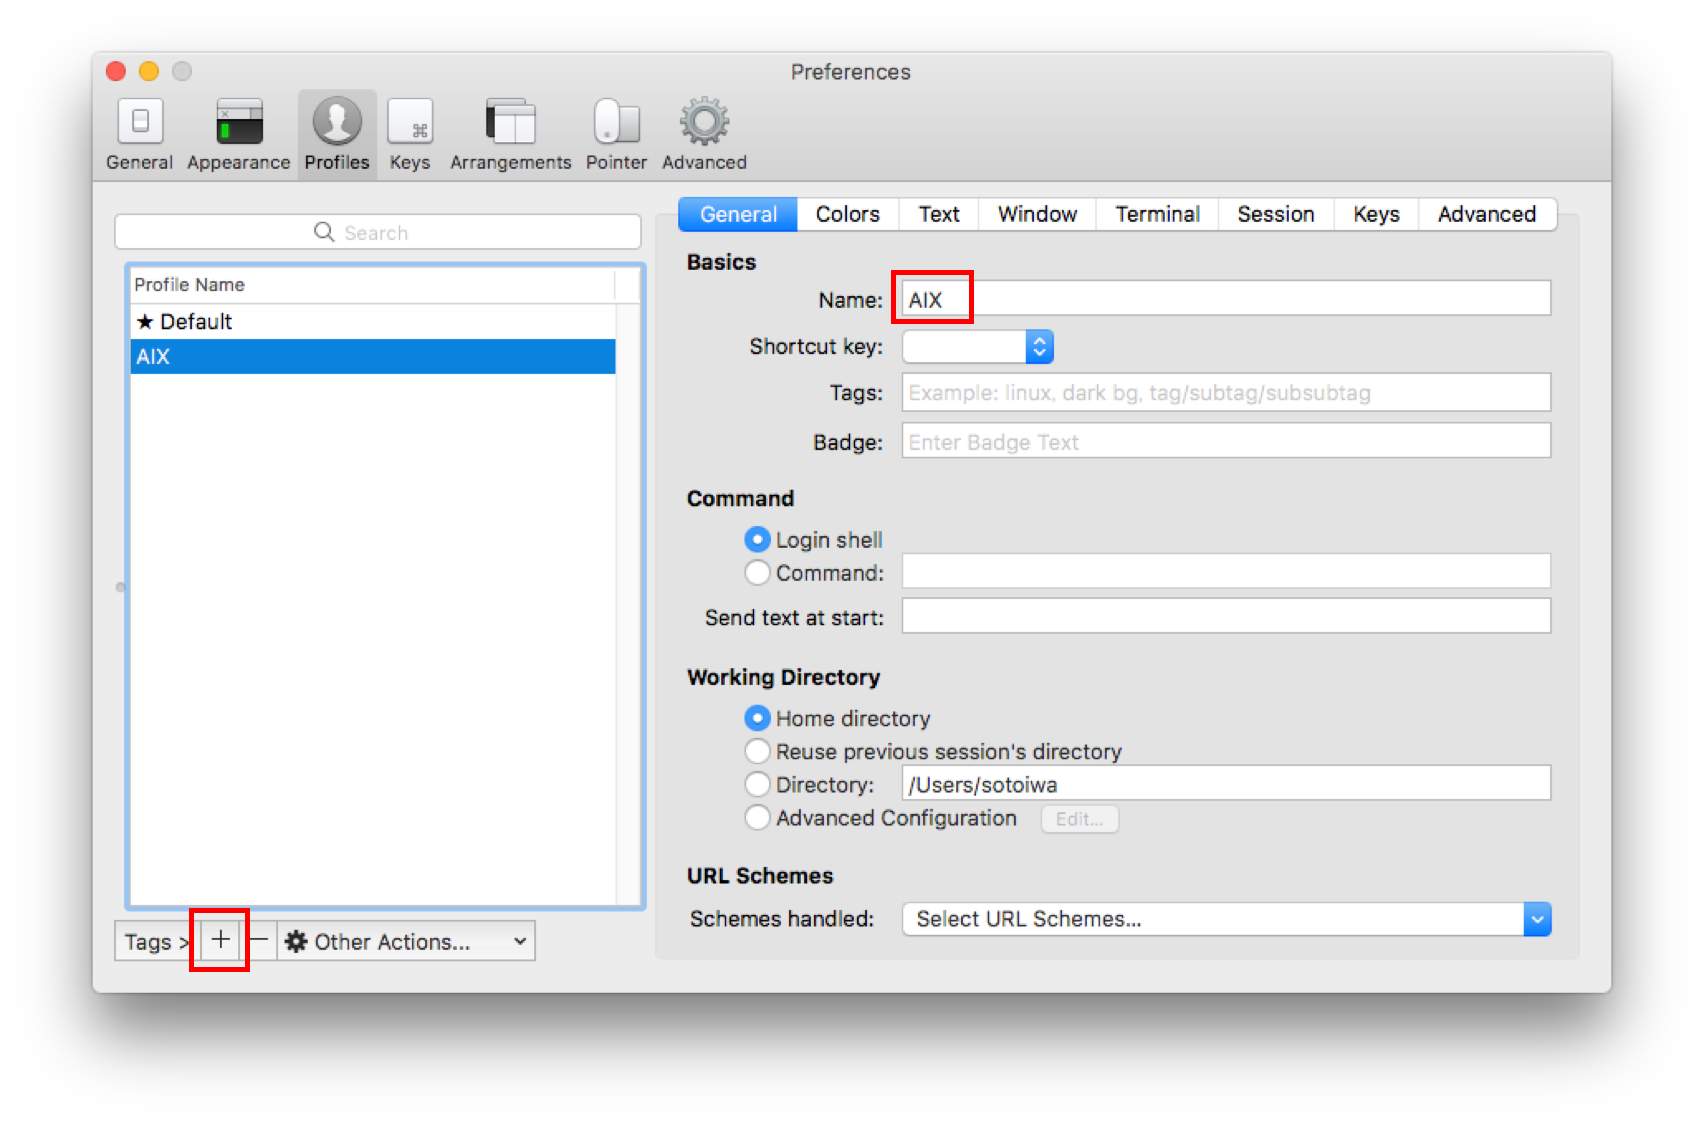This screenshot has width=1704, height=1125.
Task: Open the Shortcut key dropdown
Action: pos(1040,346)
